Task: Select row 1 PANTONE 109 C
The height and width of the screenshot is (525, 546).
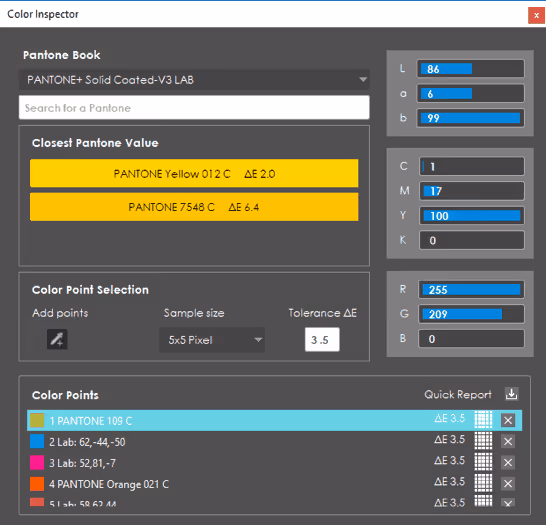Action: tap(274, 420)
